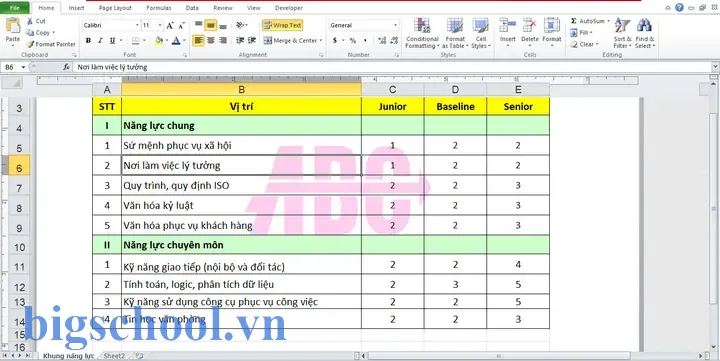Open Cell Styles gallery
This screenshot has height=361, width=720.
[481, 33]
